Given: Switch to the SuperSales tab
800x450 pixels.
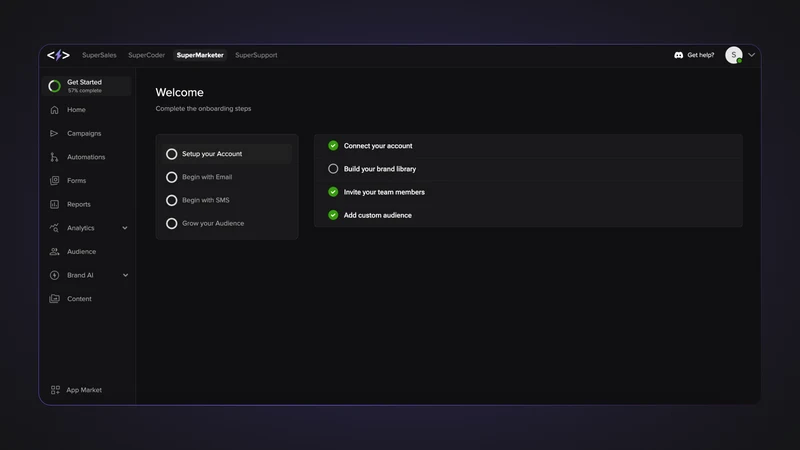Looking at the screenshot, I should [x=99, y=55].
